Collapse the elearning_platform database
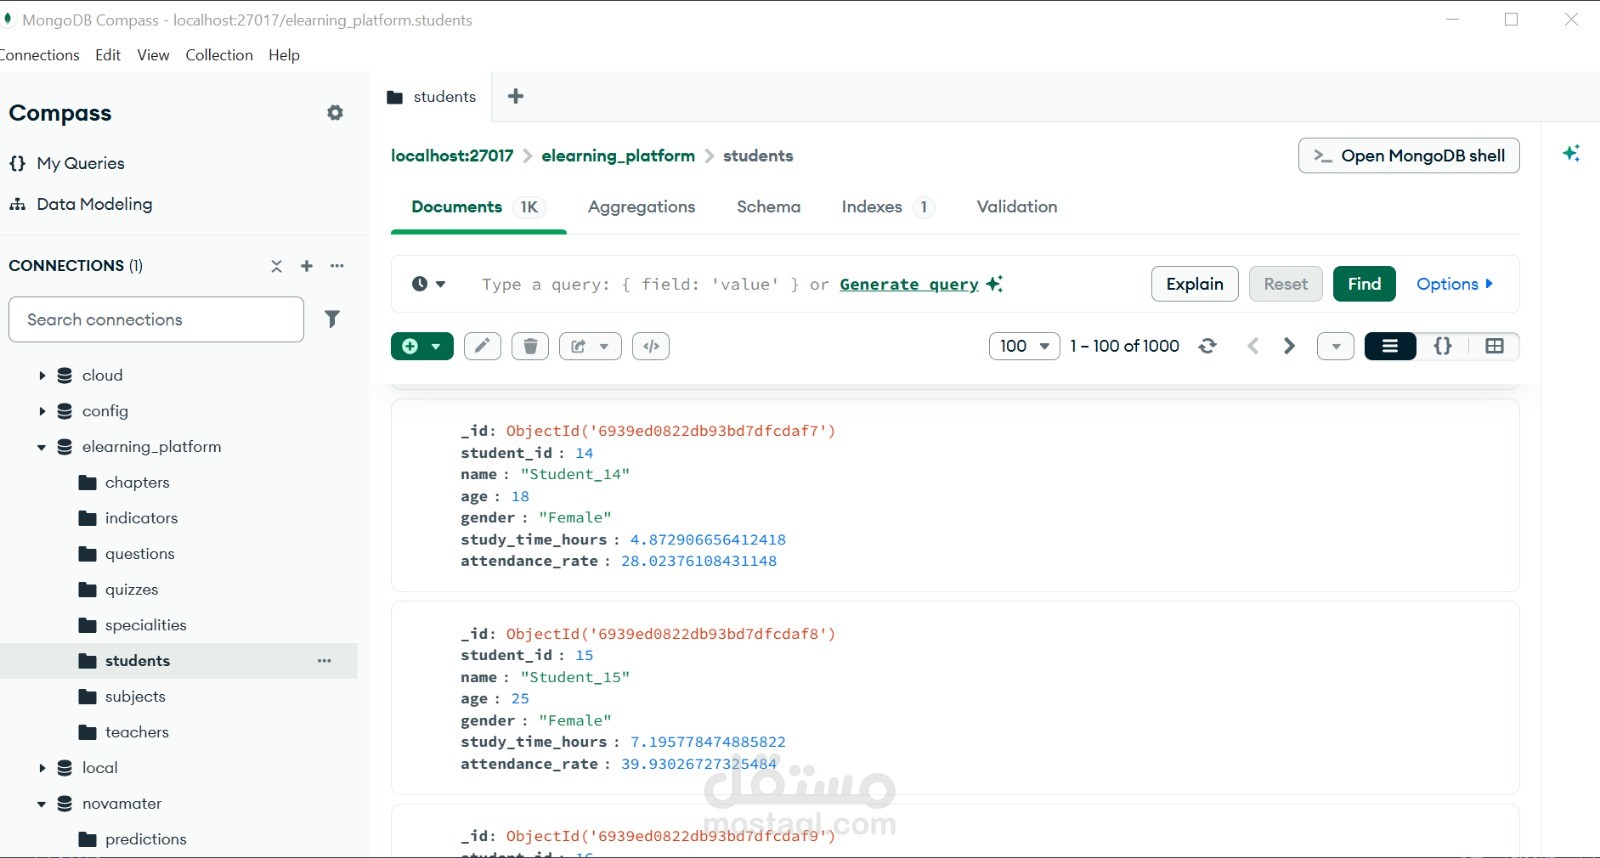The image size is (1600, 858). click(x=42, y=447)
